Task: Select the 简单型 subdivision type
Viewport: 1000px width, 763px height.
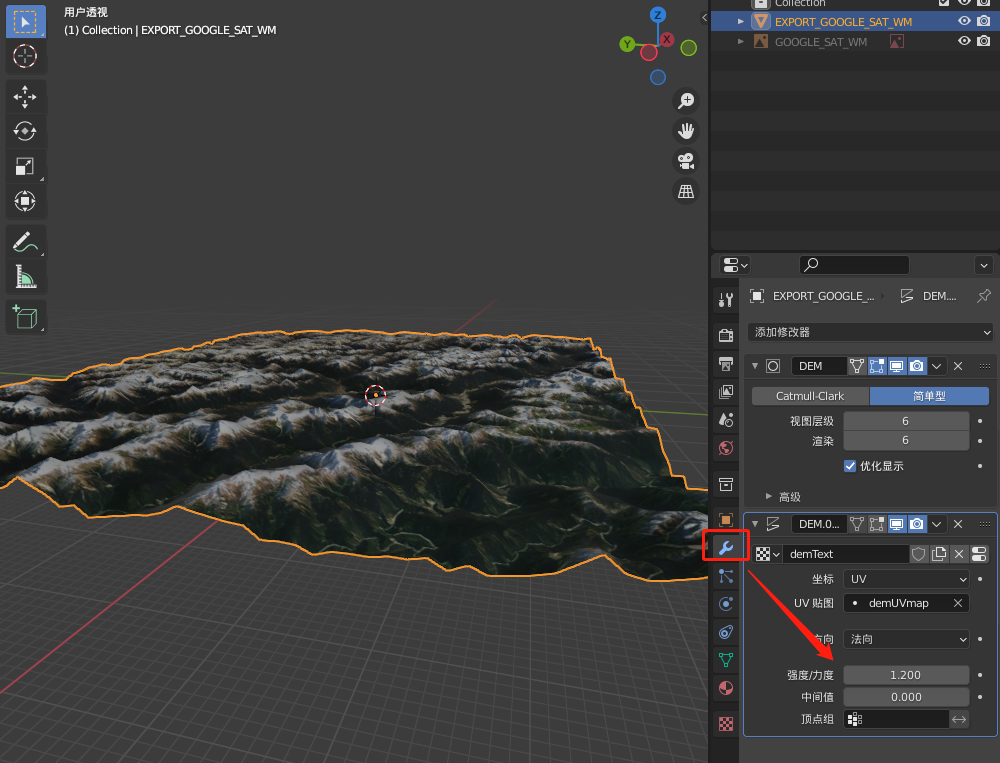Action: [929, 396]
